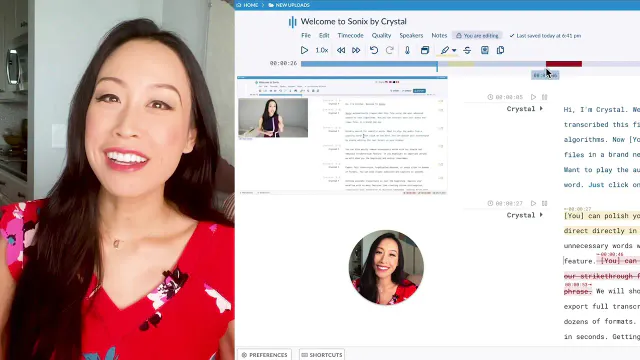
Task: Play the transcript audio
Action: 304,50
